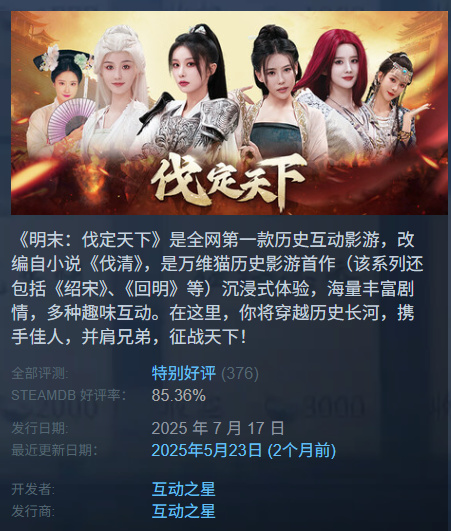Screen dimensions: 451x531
Task: Click the game header capsule image
Action: 229,113
